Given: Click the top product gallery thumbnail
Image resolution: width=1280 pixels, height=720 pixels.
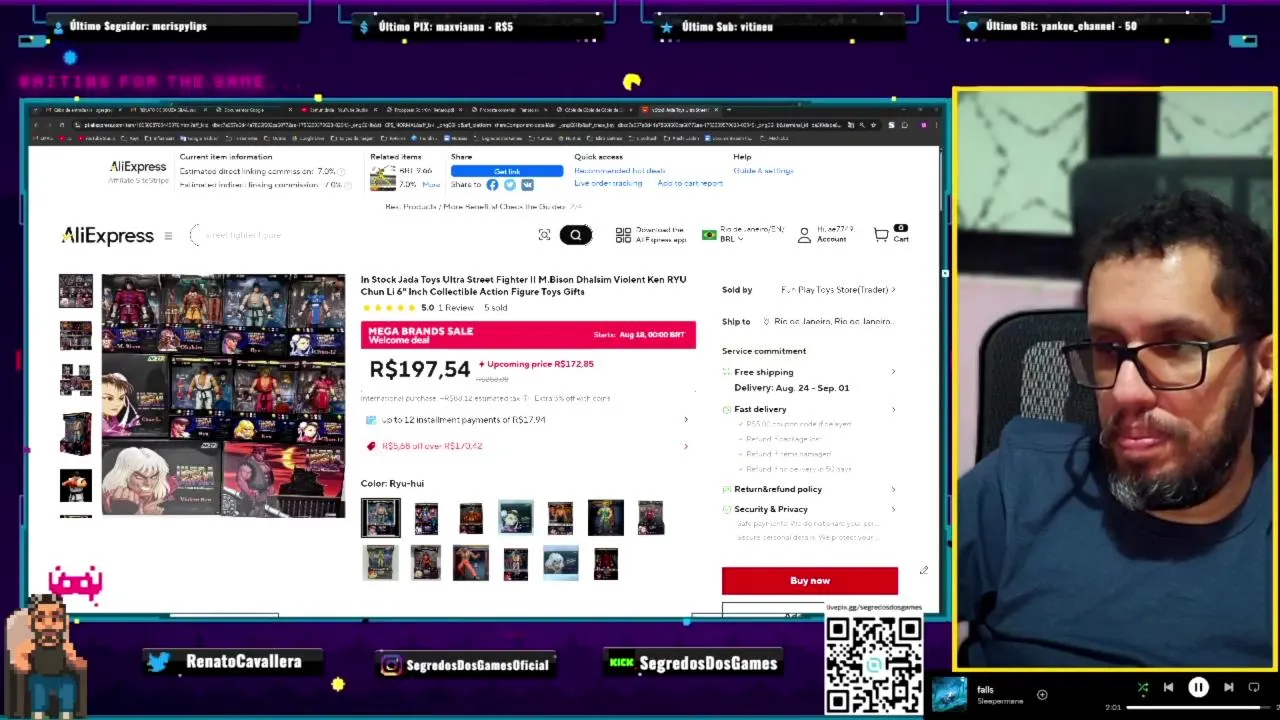Looking at the screenshot, I should pos(76,291).
